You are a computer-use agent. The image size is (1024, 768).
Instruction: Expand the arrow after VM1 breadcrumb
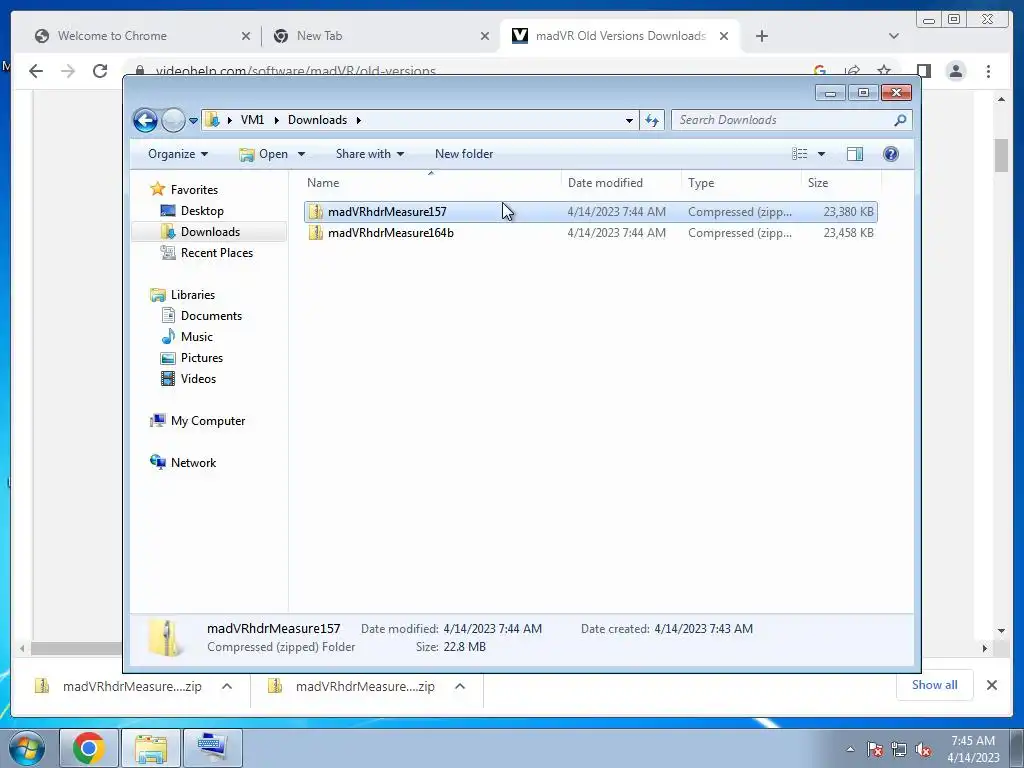276,120
